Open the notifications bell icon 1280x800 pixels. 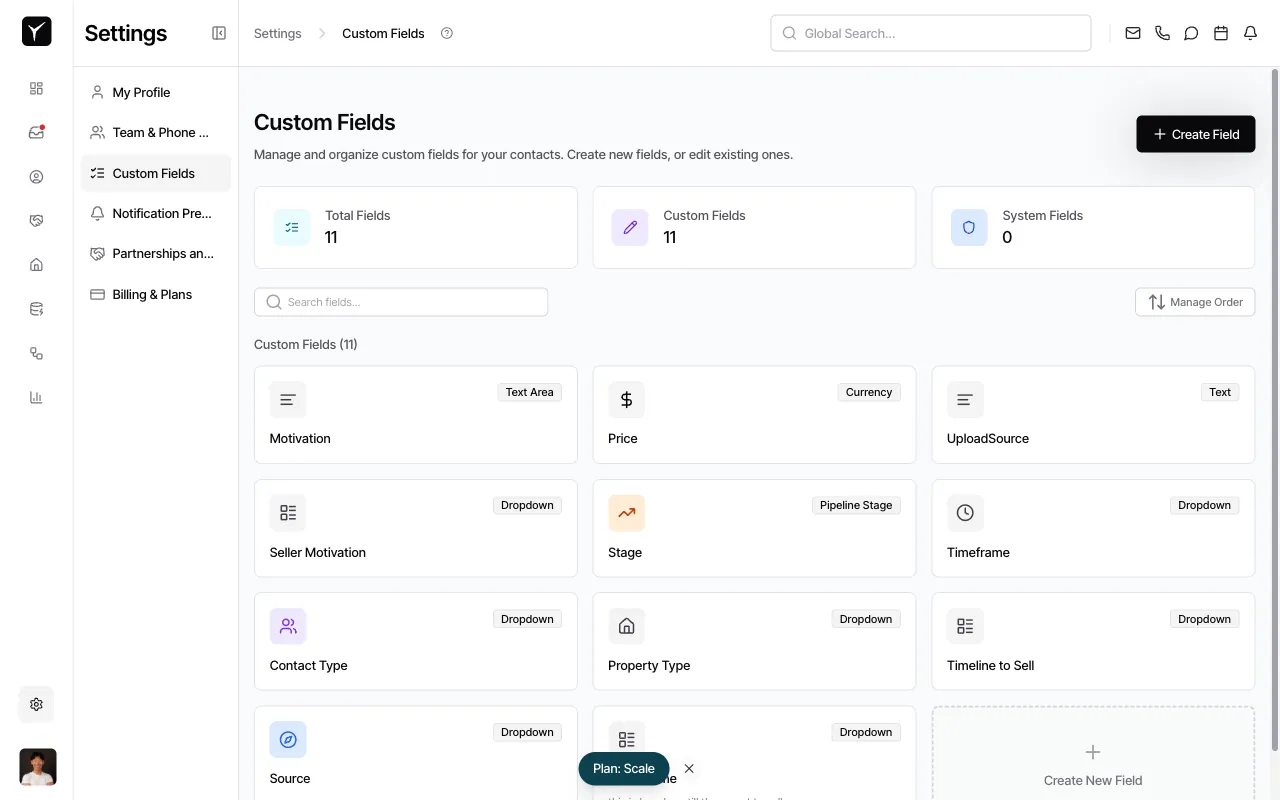pos(1249,33)
